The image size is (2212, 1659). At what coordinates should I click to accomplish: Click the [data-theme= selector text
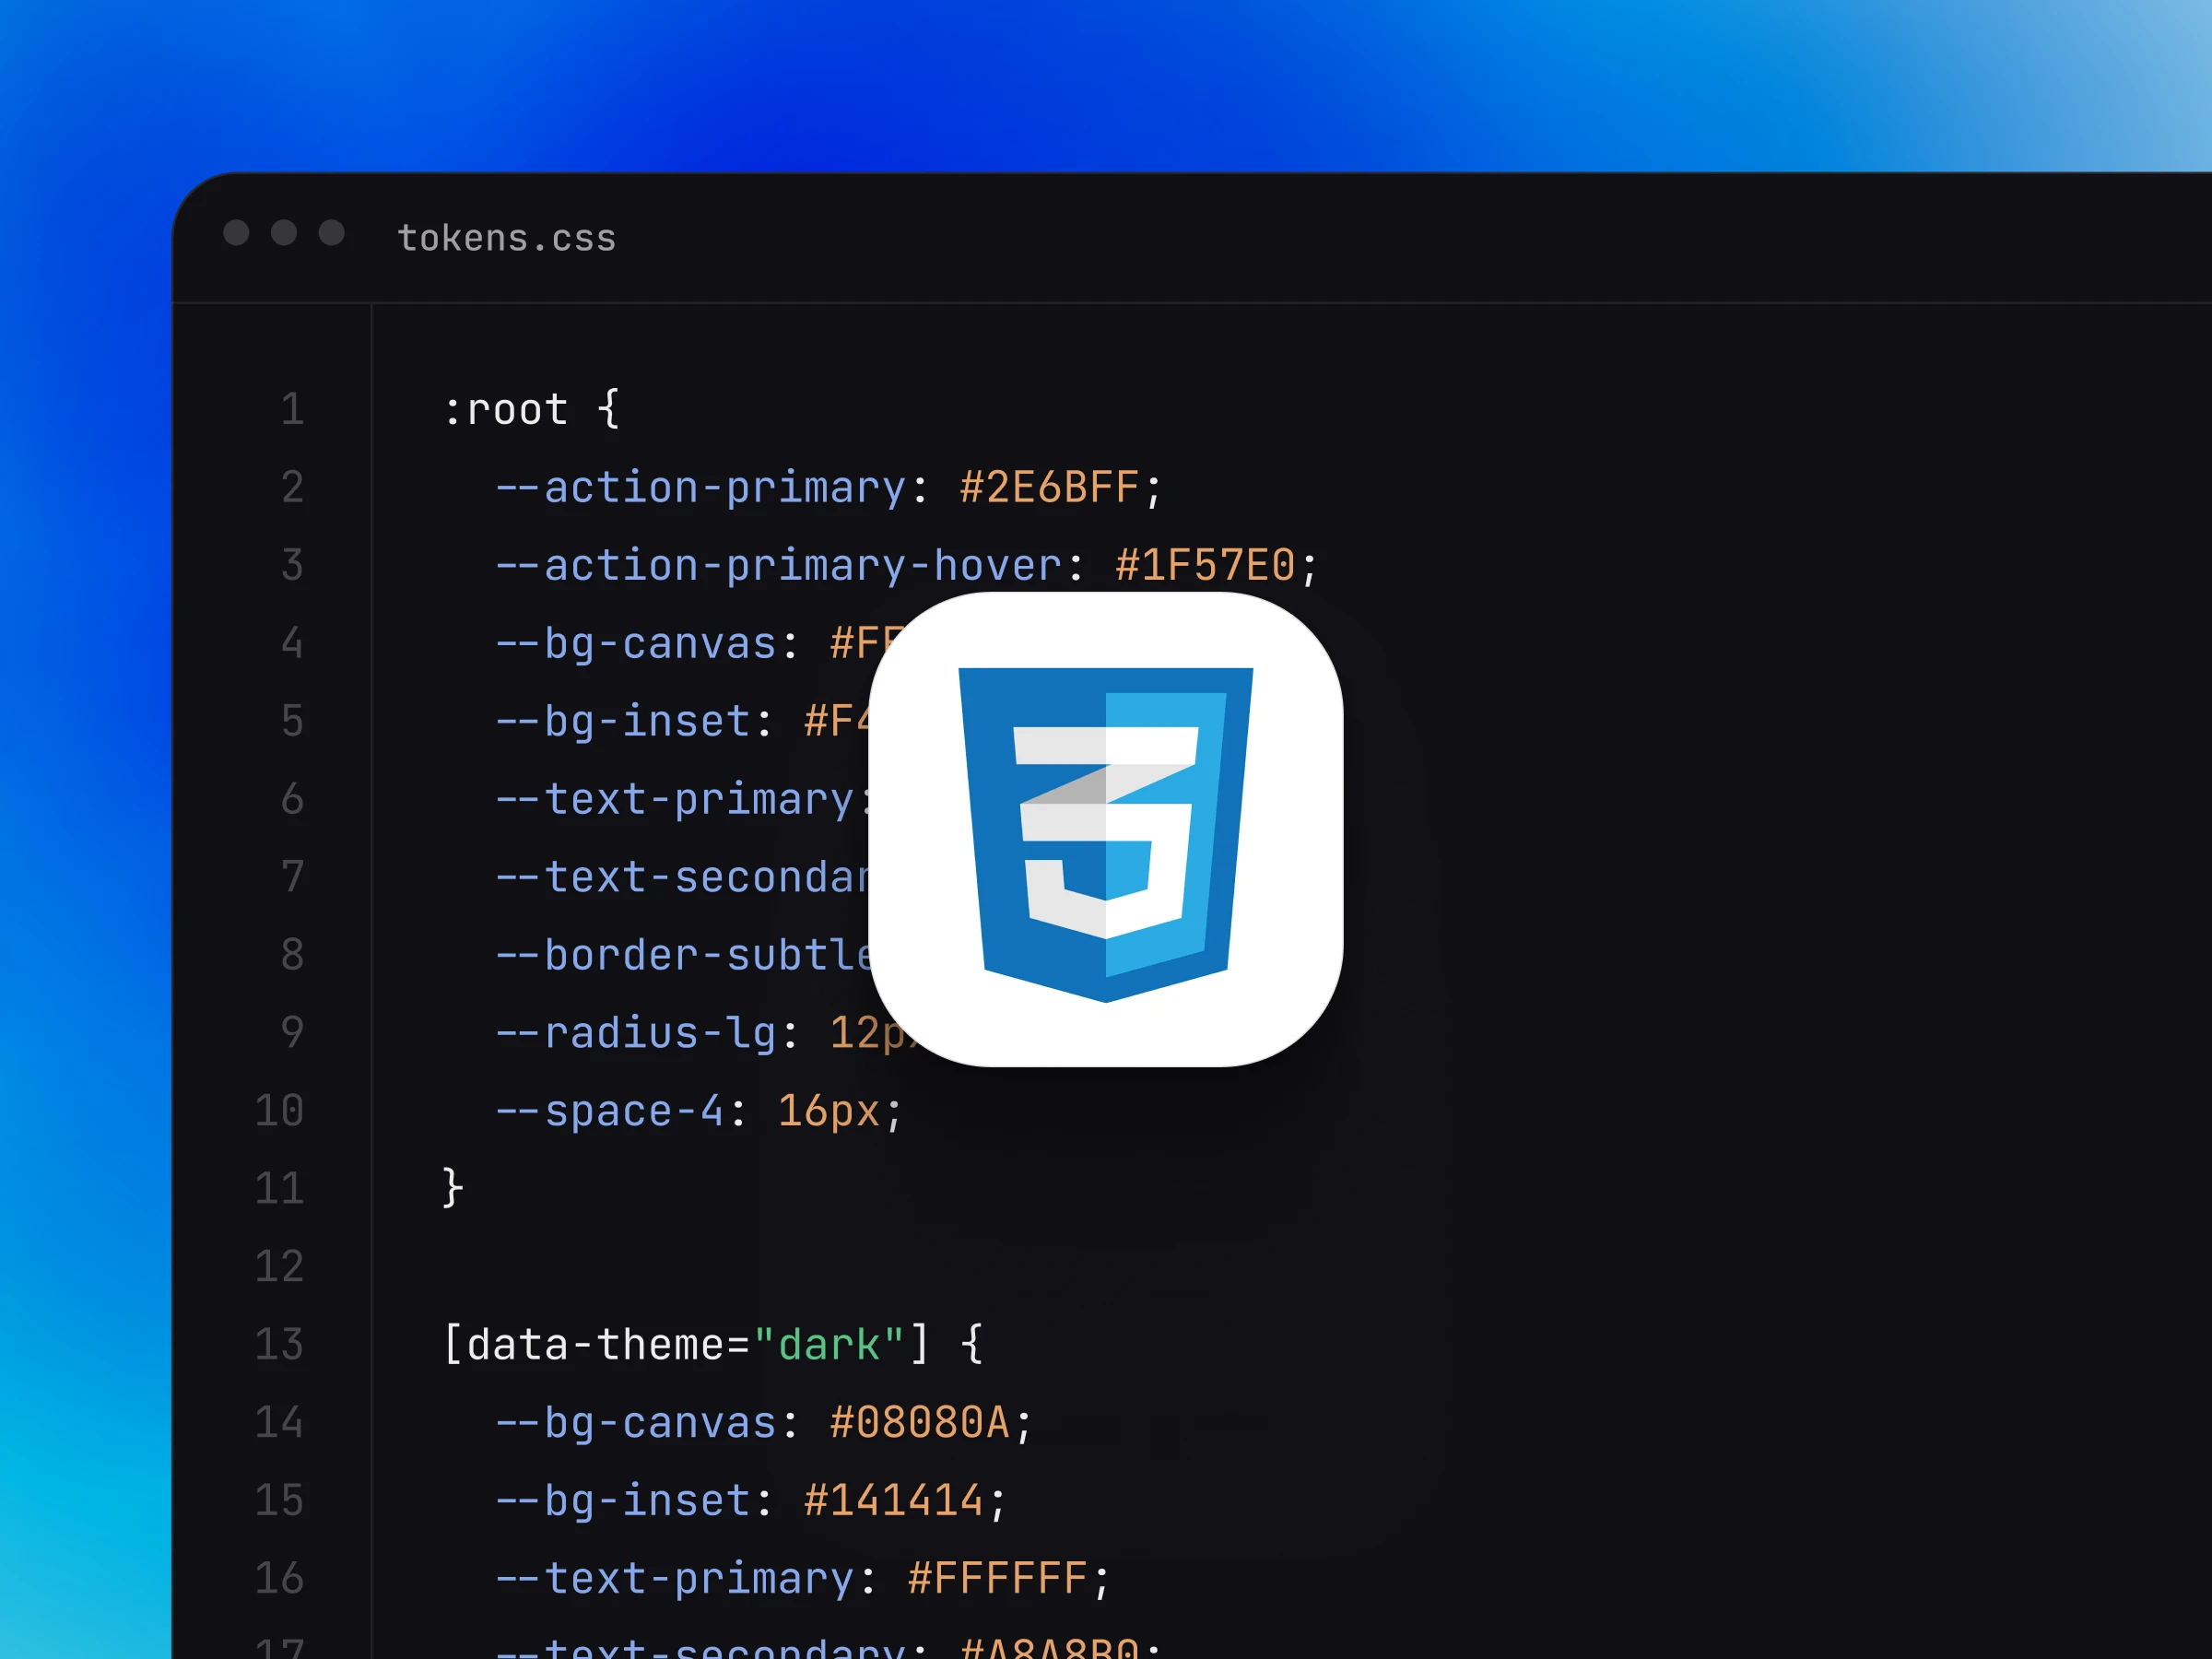[597, 1345]
